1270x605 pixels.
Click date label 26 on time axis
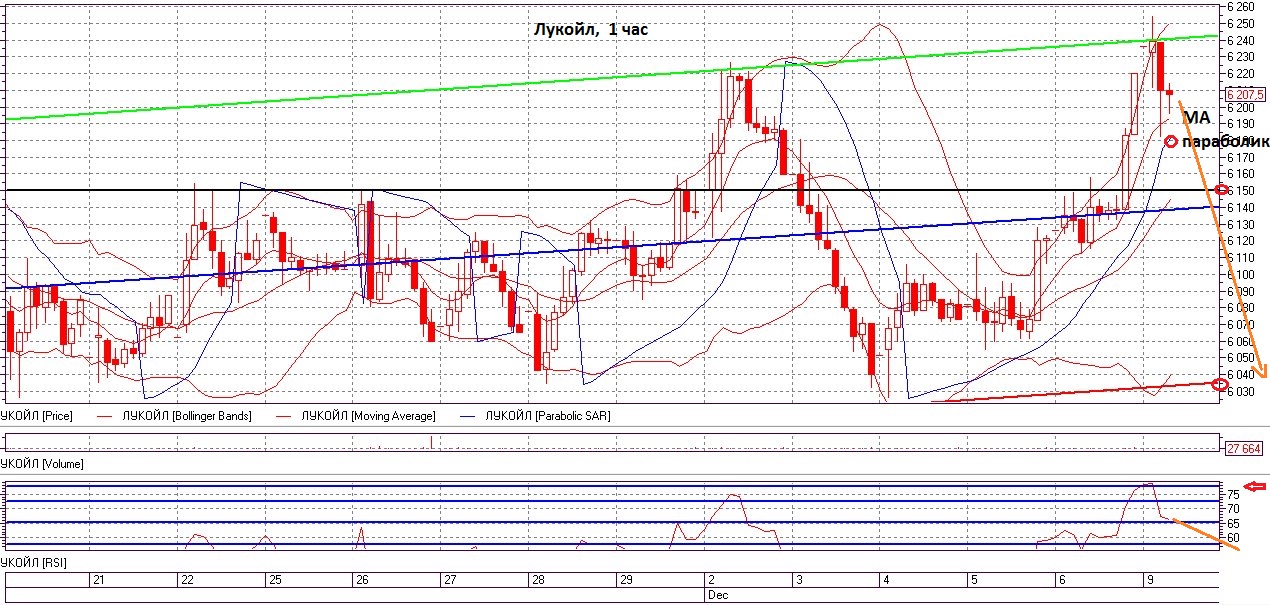click(x=362, y=579)
